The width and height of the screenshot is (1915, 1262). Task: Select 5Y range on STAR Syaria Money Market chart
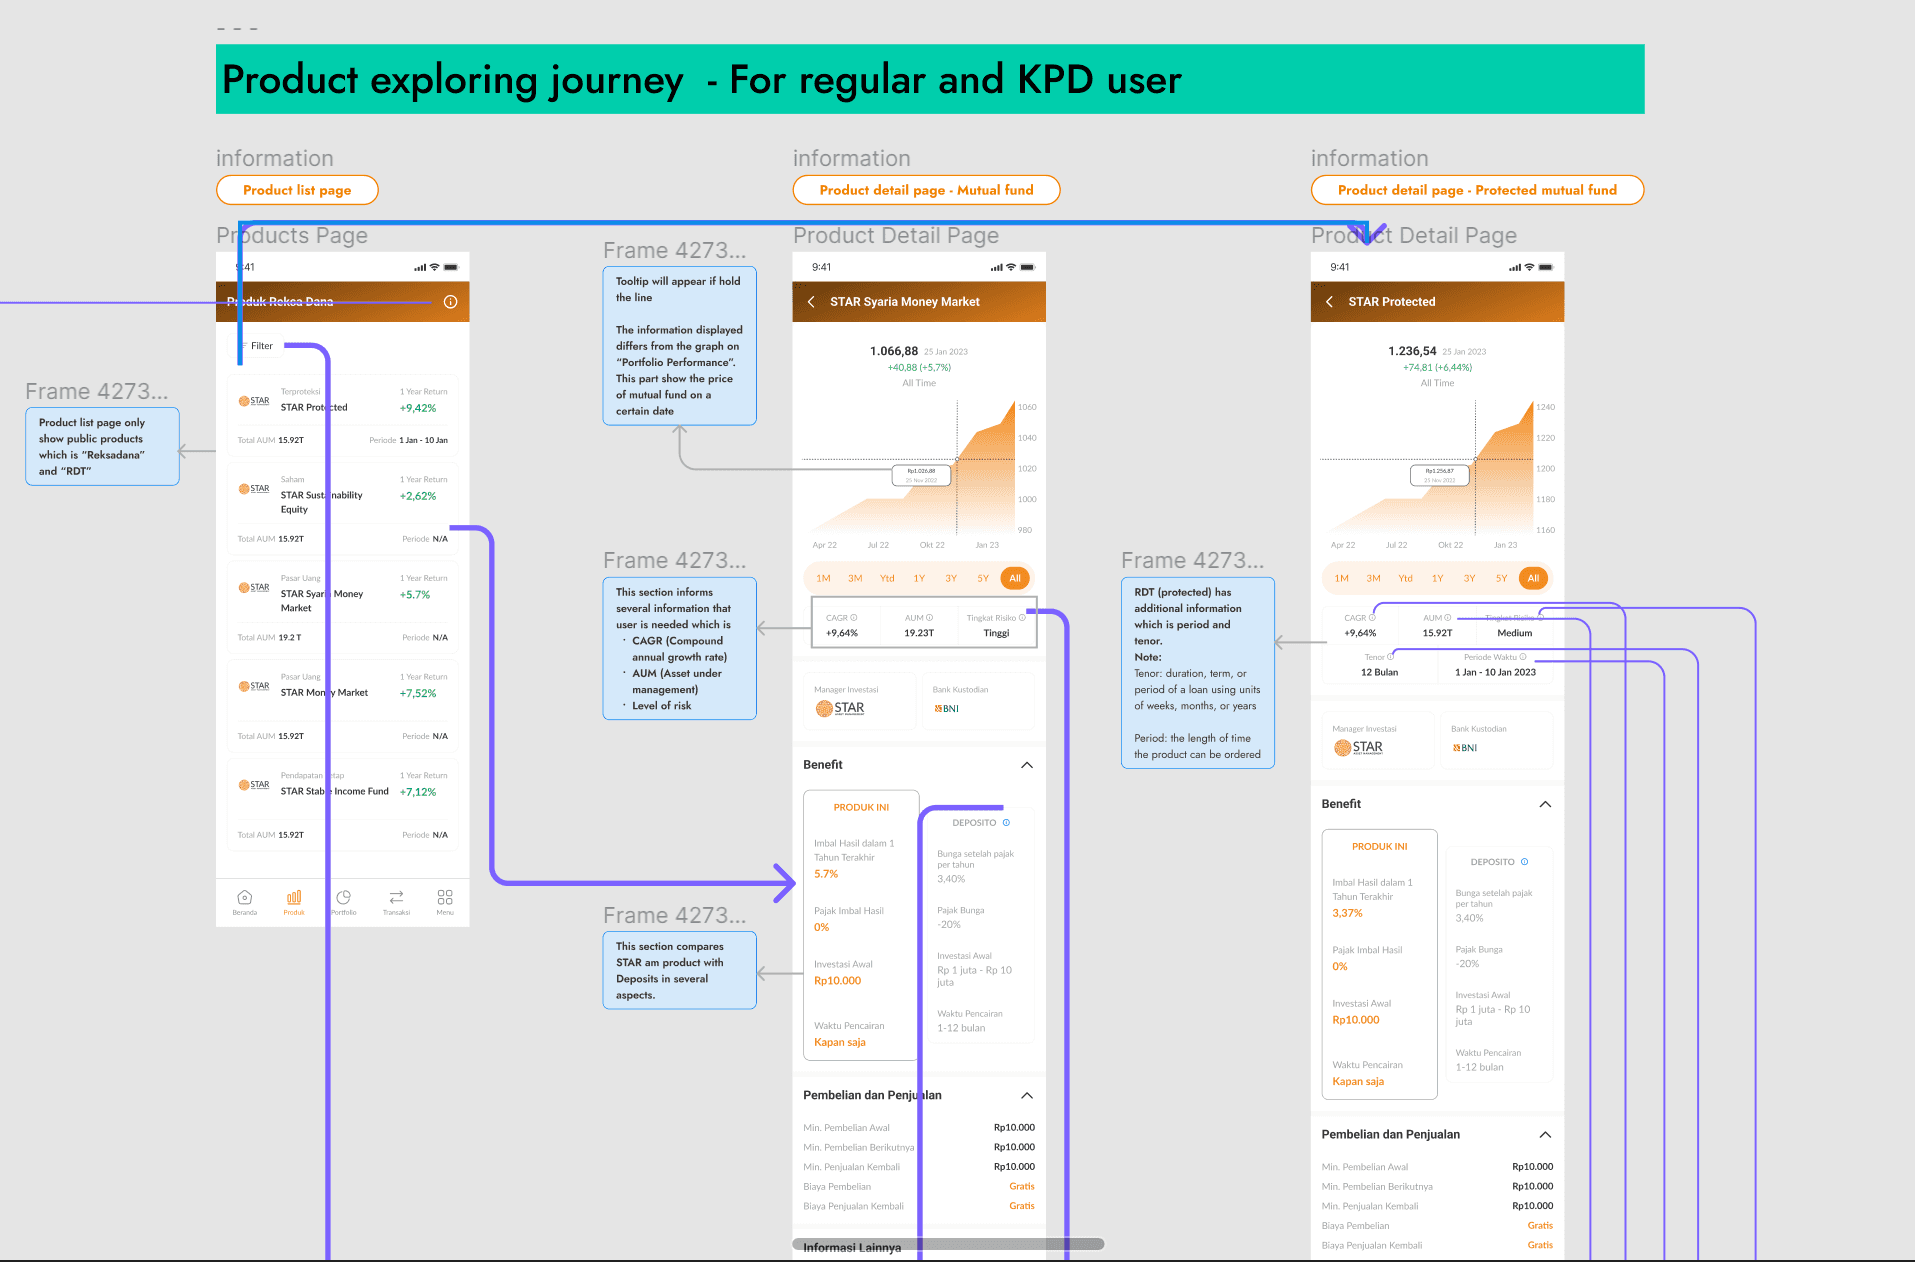click(x=983, y=578)
